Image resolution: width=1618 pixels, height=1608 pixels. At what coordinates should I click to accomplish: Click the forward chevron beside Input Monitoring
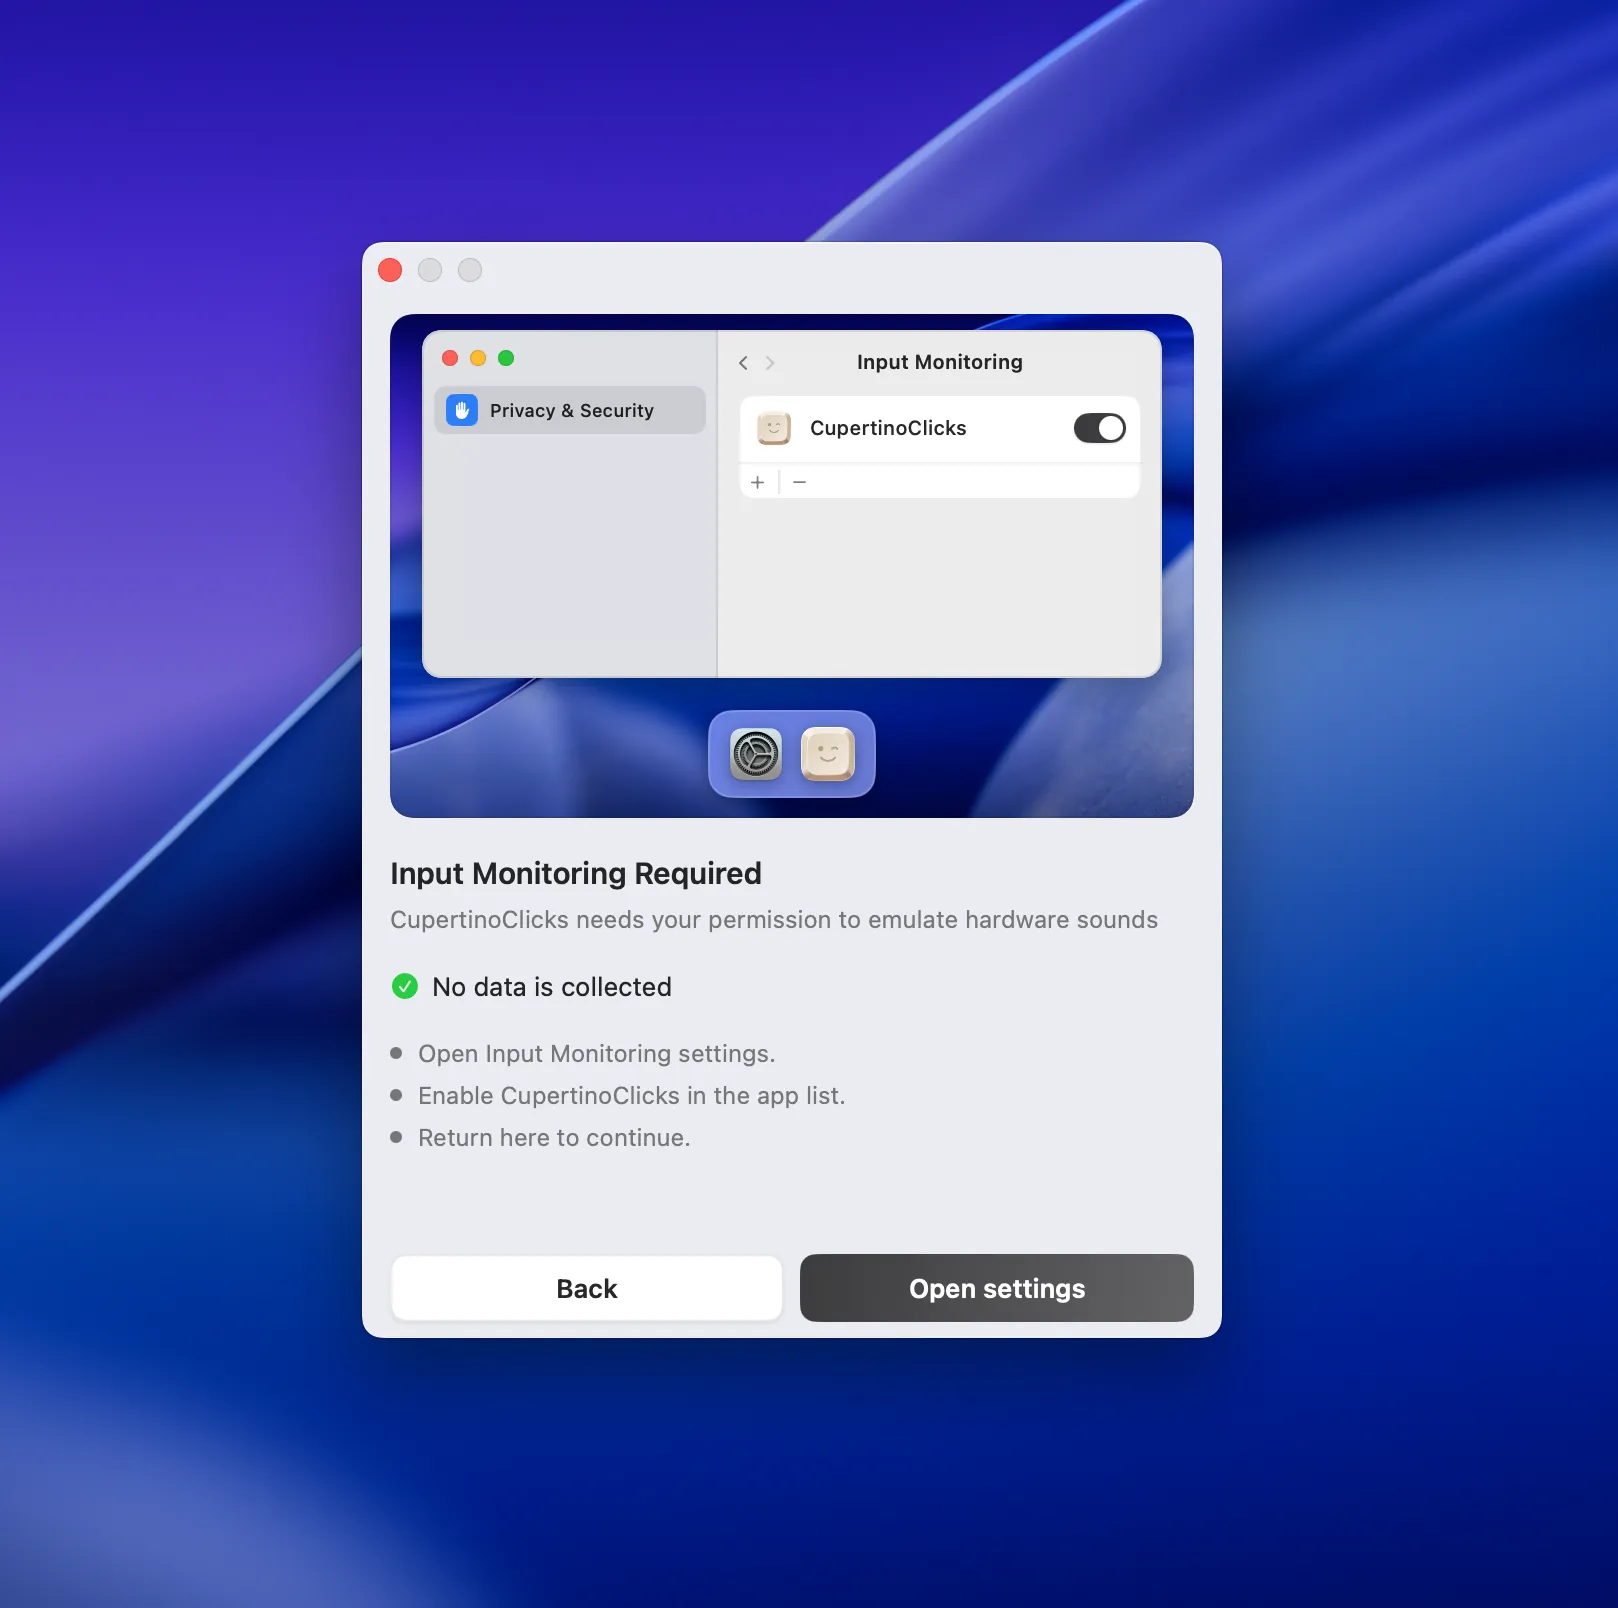coord(770,363)
